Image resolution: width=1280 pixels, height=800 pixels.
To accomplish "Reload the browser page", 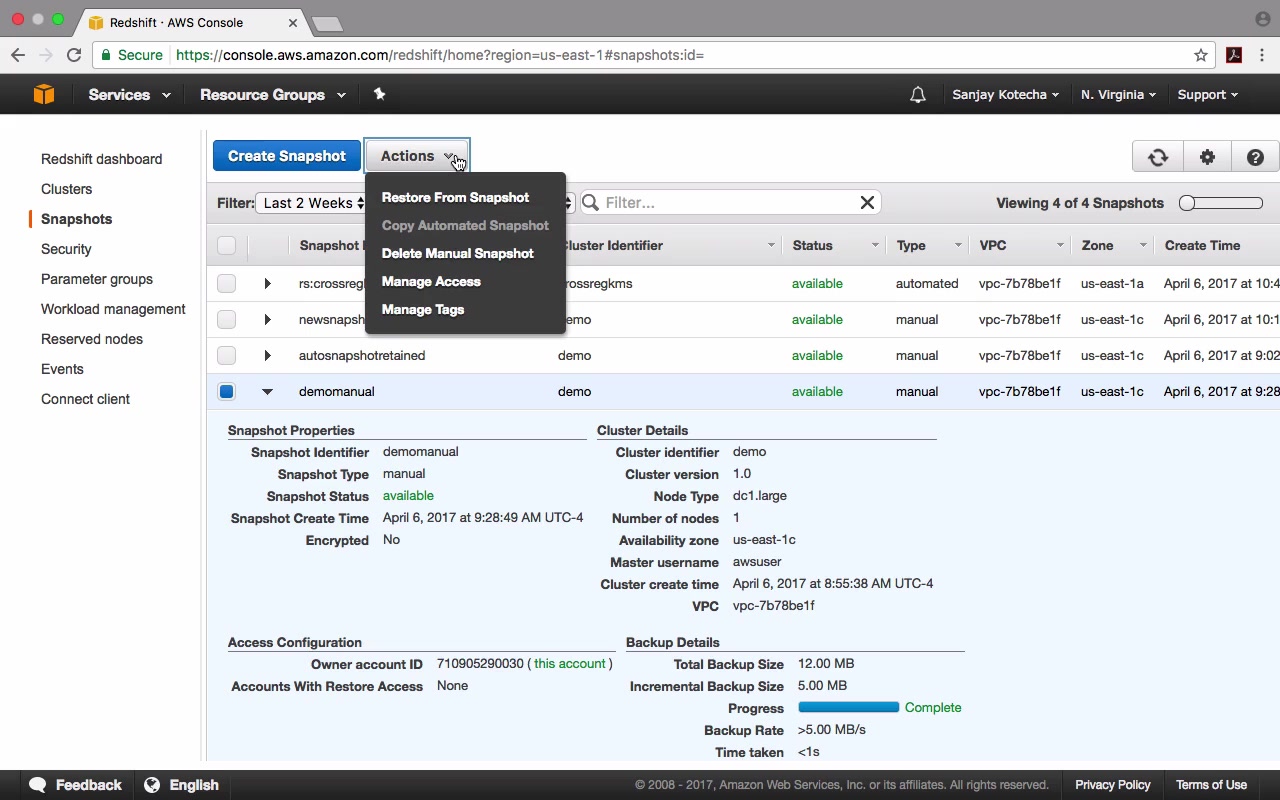I will pyautogui.click(x=74, y=55).
